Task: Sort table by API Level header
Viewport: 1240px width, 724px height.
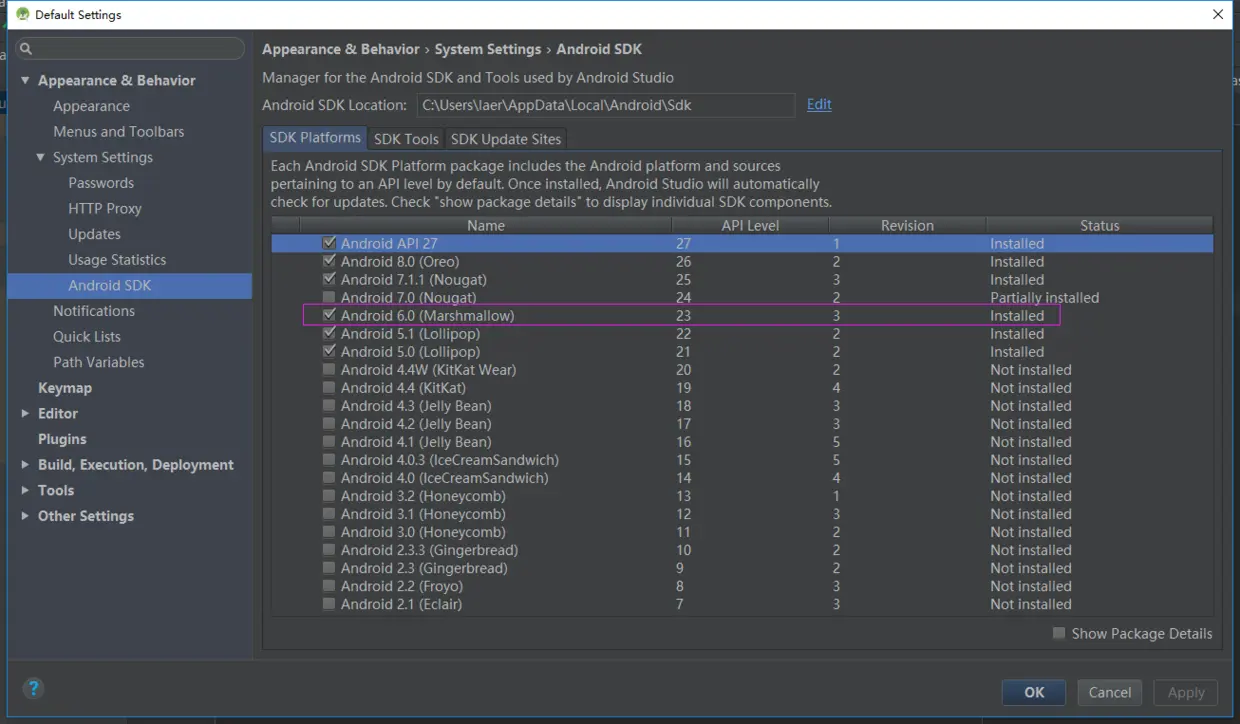Action: tap(750, 225)
